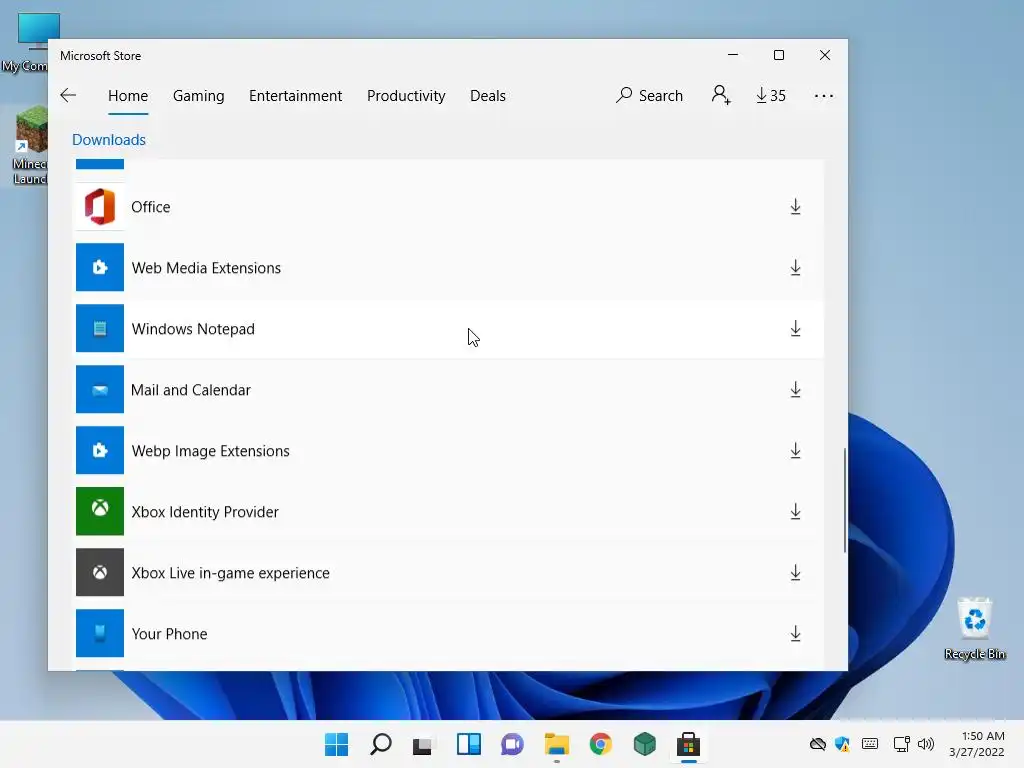Open taskbar Search

381,744
